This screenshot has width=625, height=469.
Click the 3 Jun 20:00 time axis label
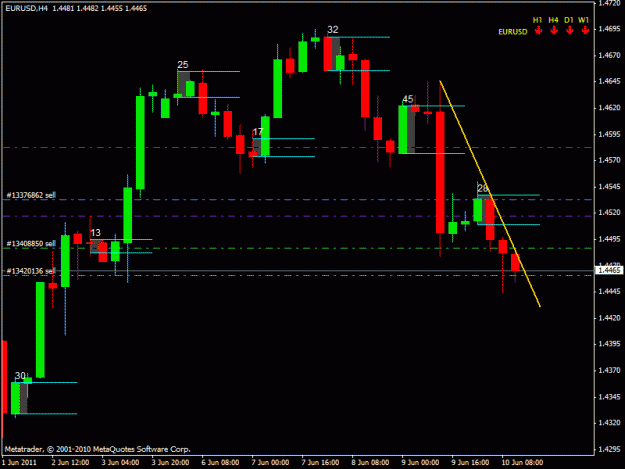(170, 463)
